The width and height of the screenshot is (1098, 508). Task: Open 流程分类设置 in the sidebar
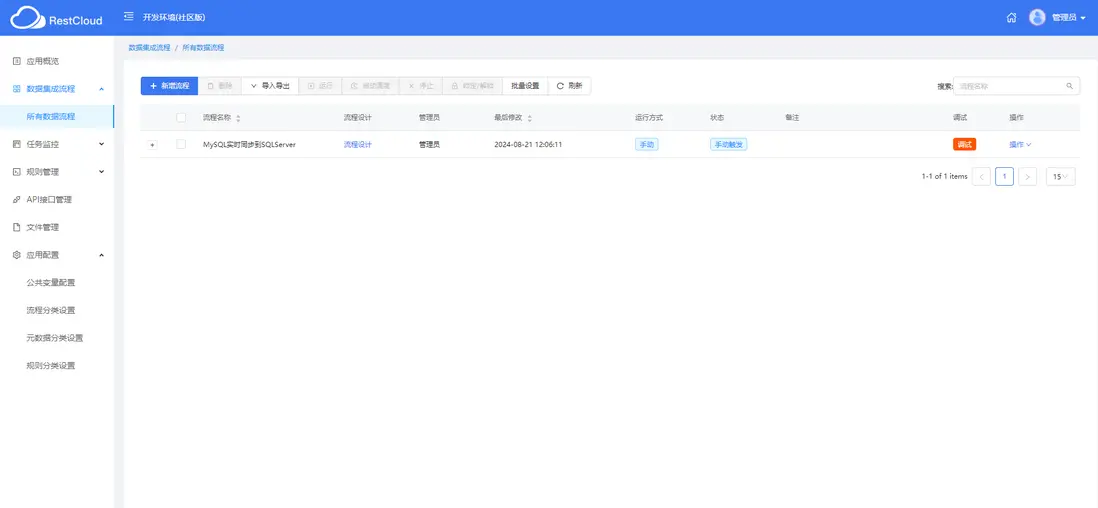click(50, 310)
